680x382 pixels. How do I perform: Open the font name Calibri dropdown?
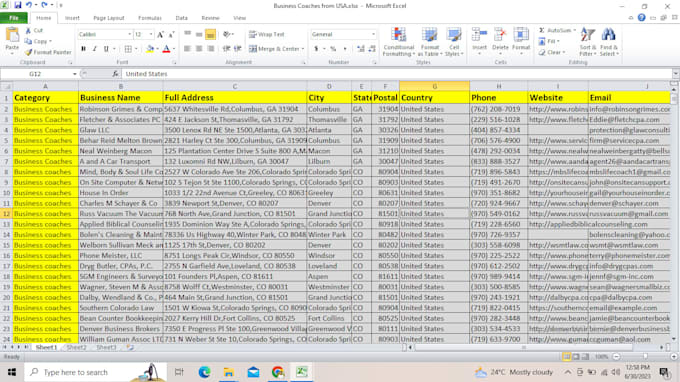pos(129,34)
